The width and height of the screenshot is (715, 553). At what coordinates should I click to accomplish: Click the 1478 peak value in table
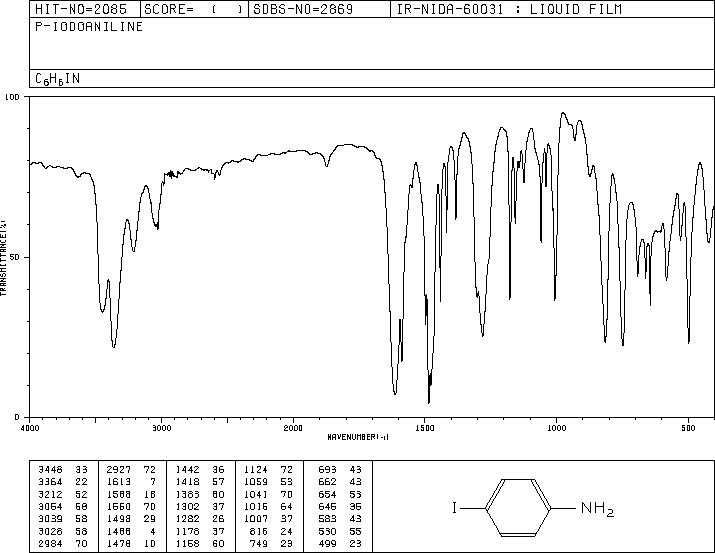pos(119,543)
